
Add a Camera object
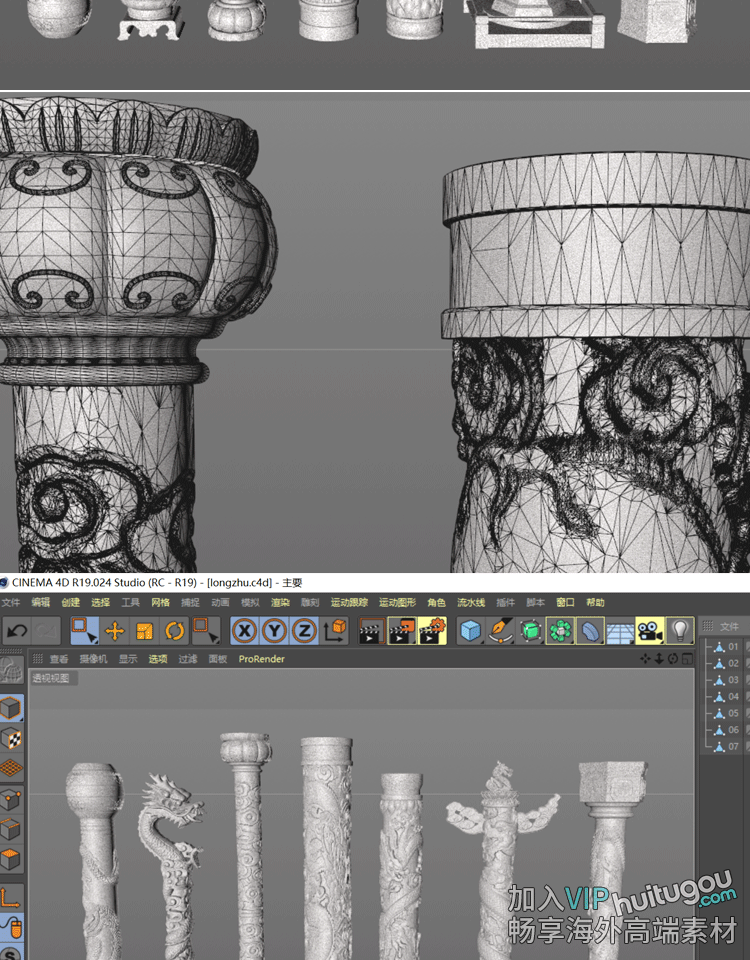[x=650, y=631]
